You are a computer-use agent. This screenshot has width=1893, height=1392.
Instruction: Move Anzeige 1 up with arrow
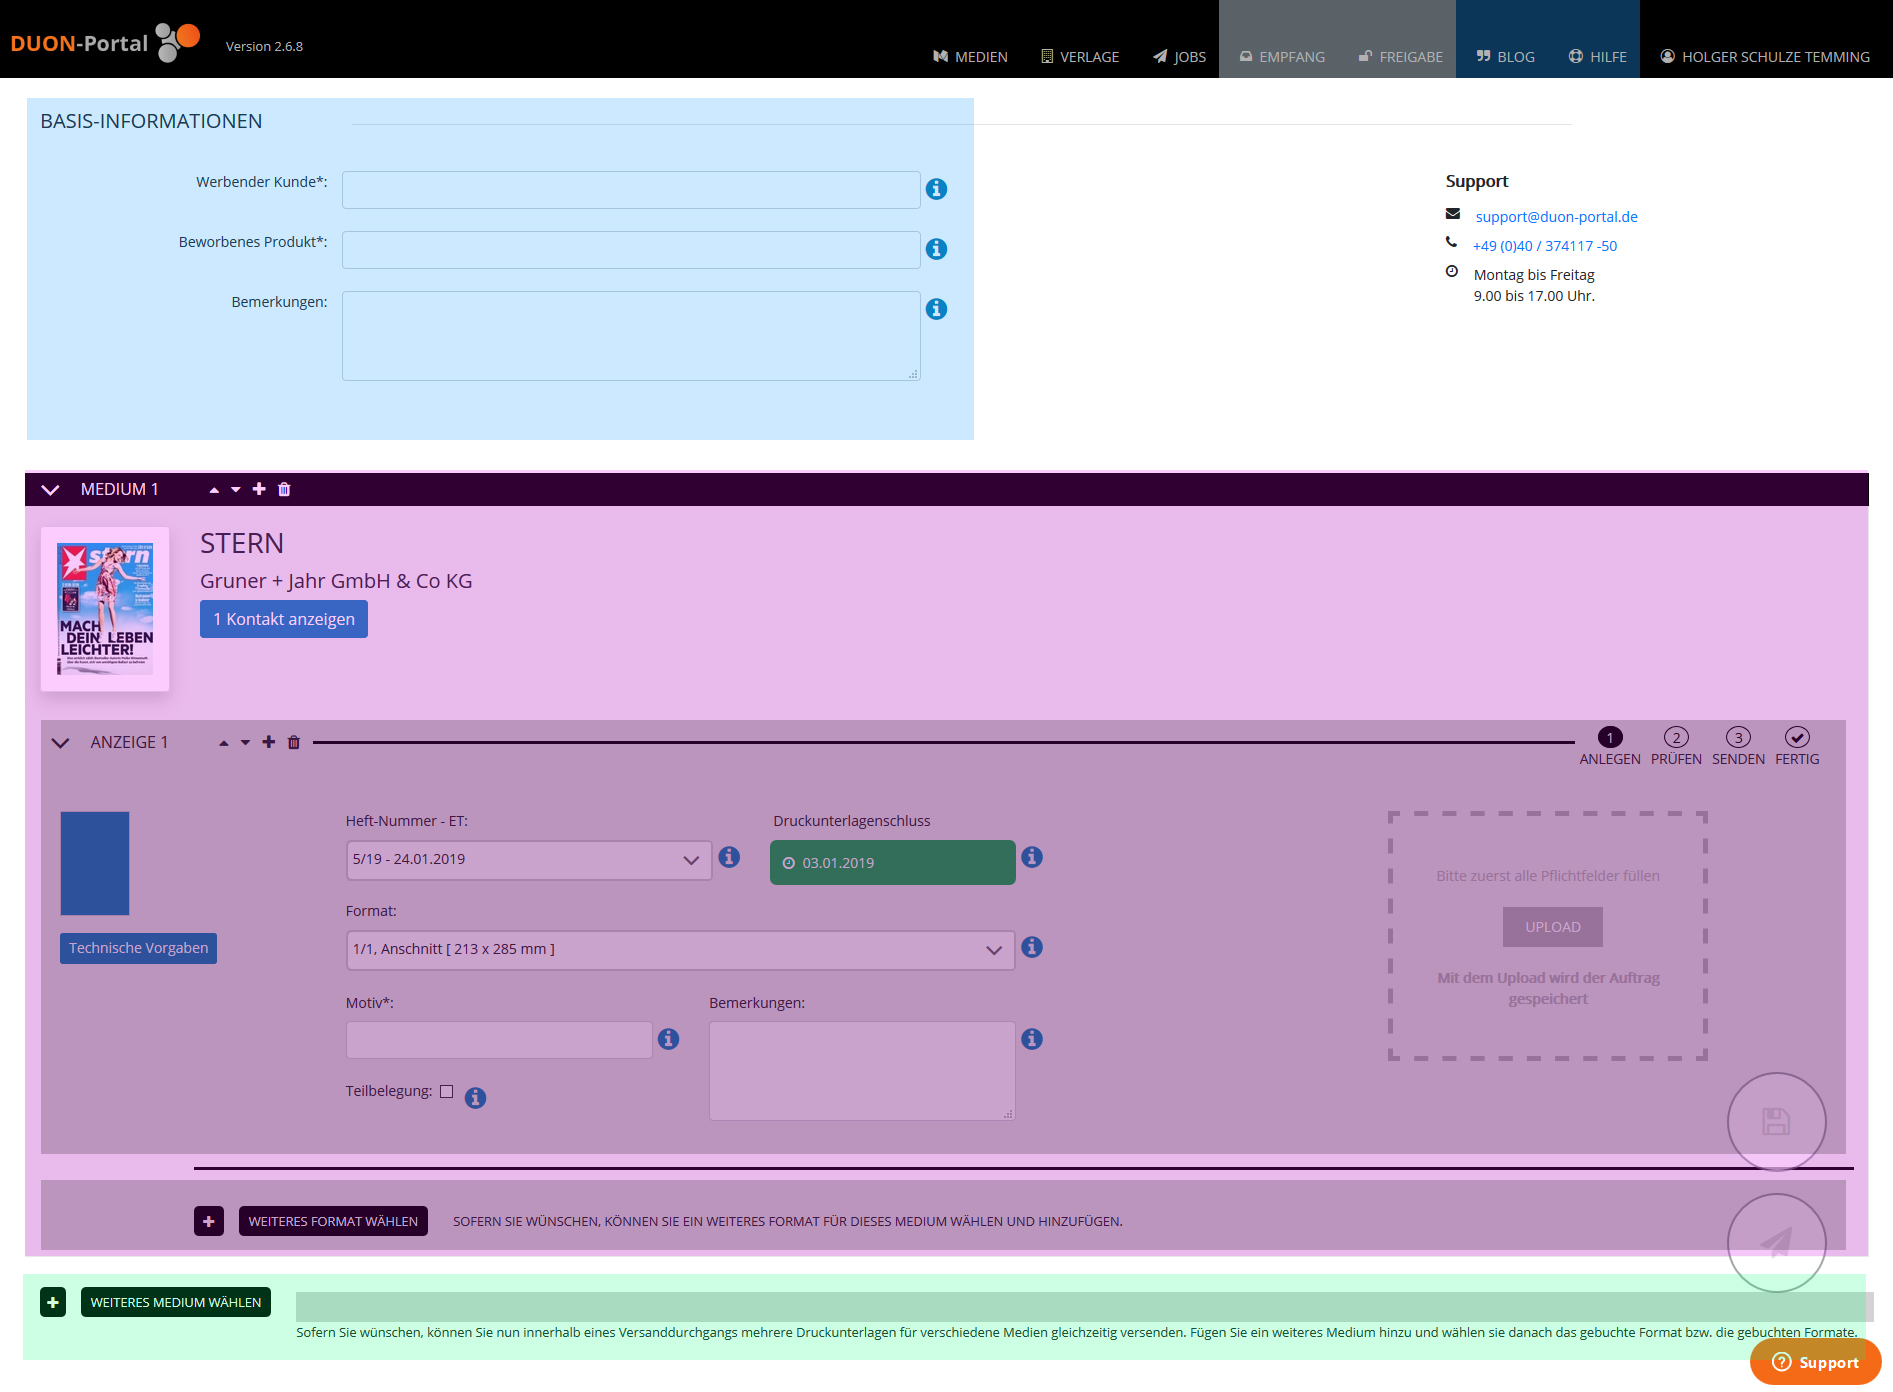point(224,743)
